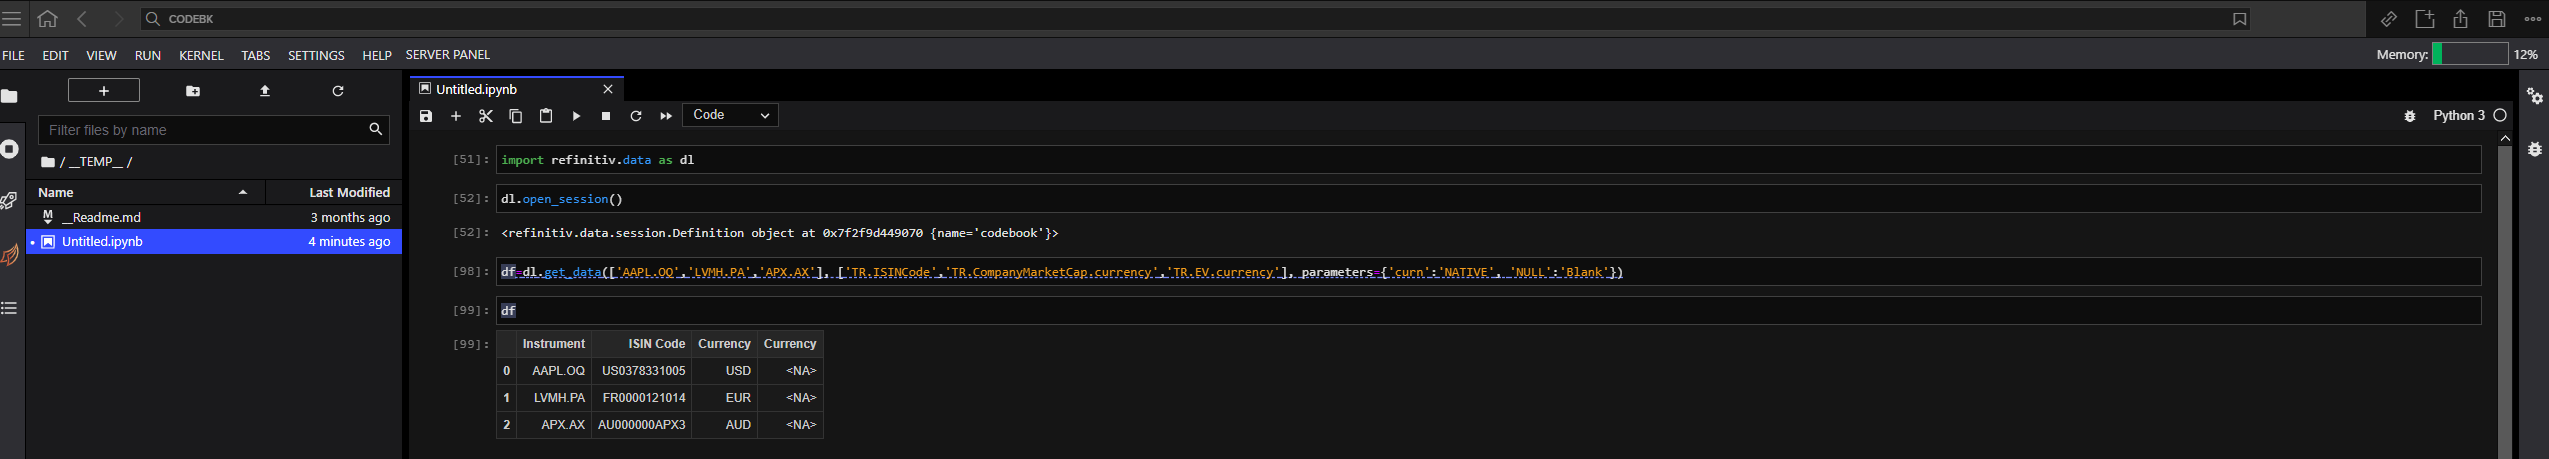Click the new launcher plus button
Viewport: 2549px width, 459px height.
[104, 91]
